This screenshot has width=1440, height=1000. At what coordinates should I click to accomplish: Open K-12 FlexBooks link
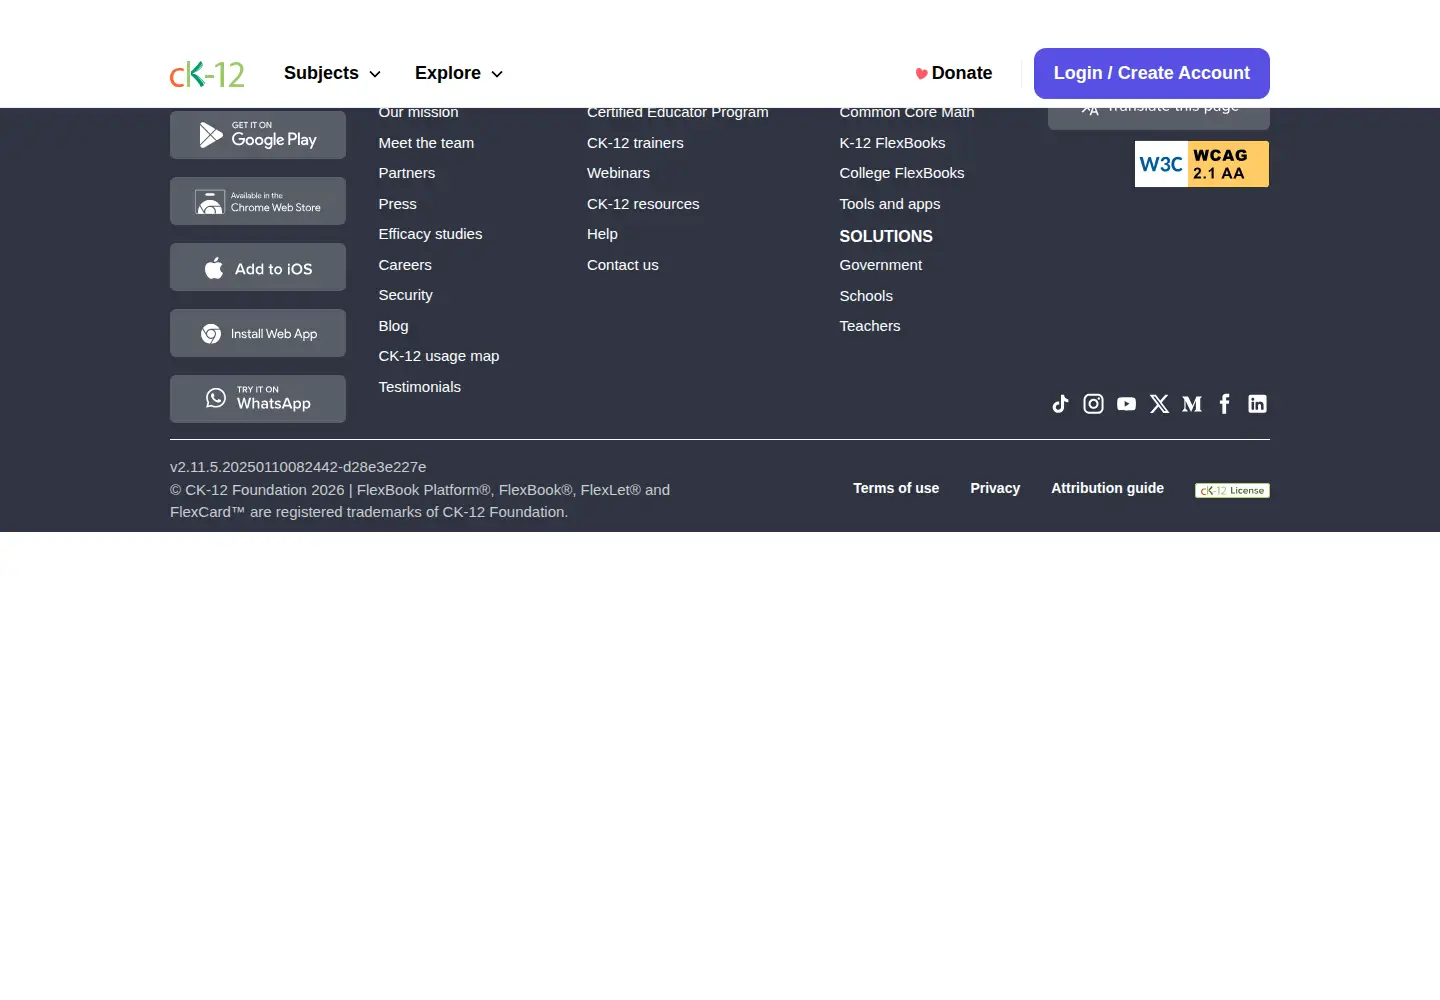click(893, 143)
